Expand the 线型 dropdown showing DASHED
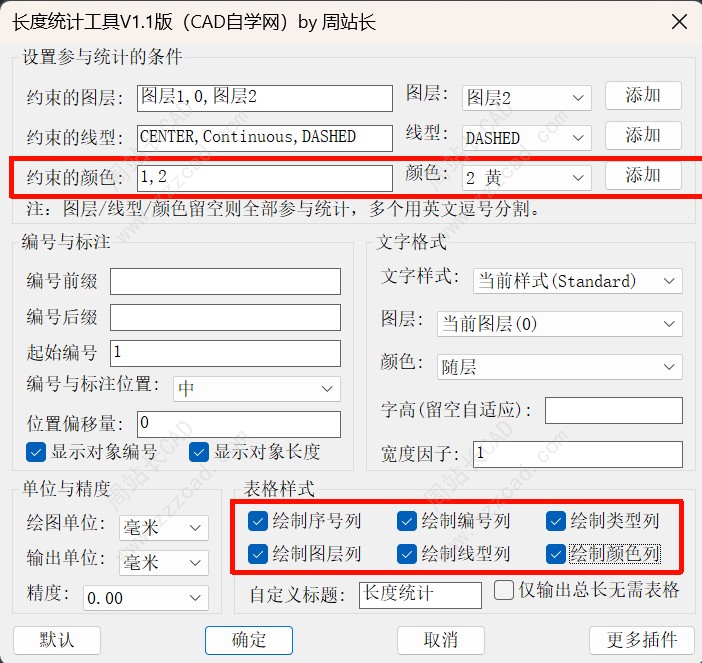The width and height of the screenshot is (702, 663). tap(526, 138)
